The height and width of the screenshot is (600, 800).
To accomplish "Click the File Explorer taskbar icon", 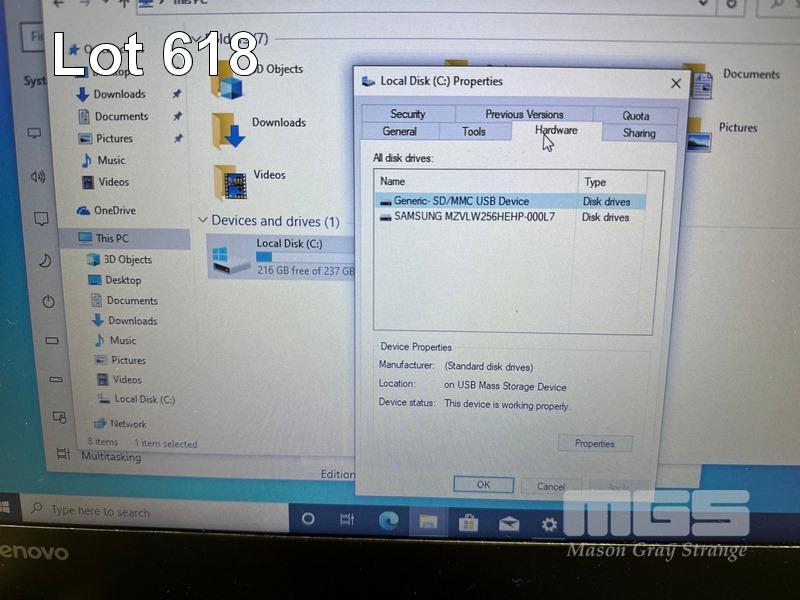I will pyautogui.click(x=427, y=521).
